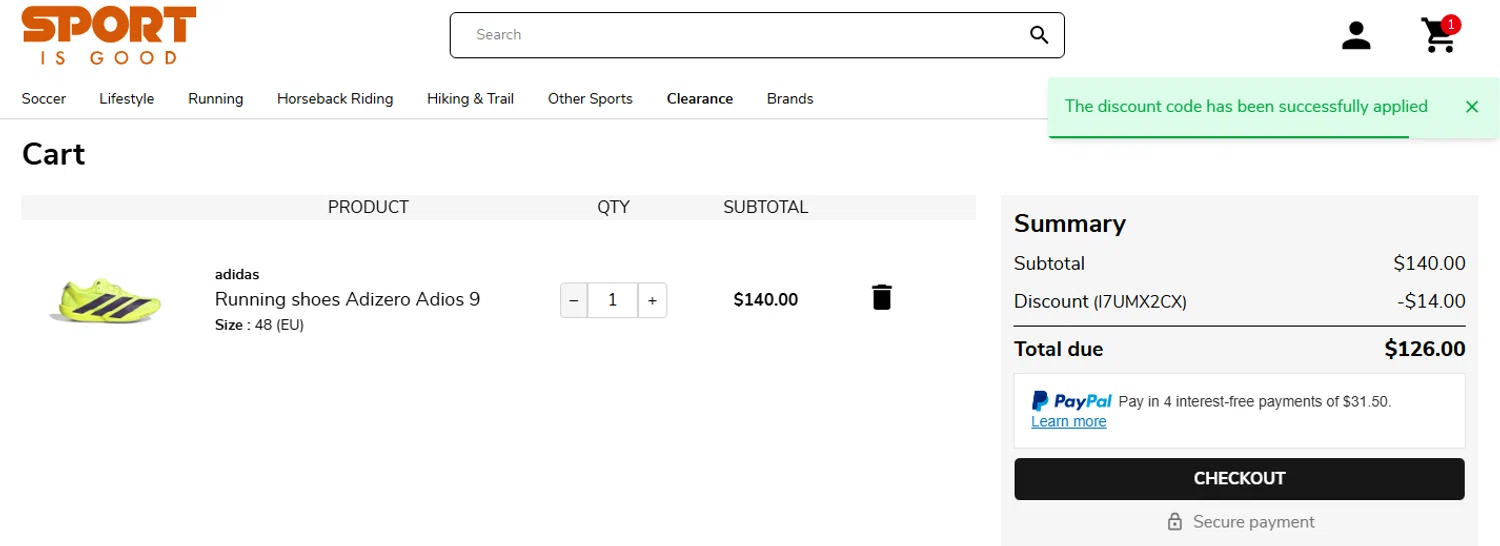Open the user account icon
Image resolution: width=1500 pixels, height=546 pixels.
1356,35
